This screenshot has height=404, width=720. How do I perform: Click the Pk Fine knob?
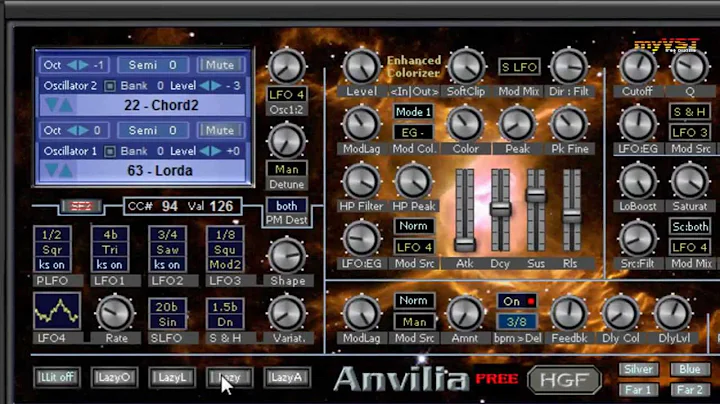(569, 124)
